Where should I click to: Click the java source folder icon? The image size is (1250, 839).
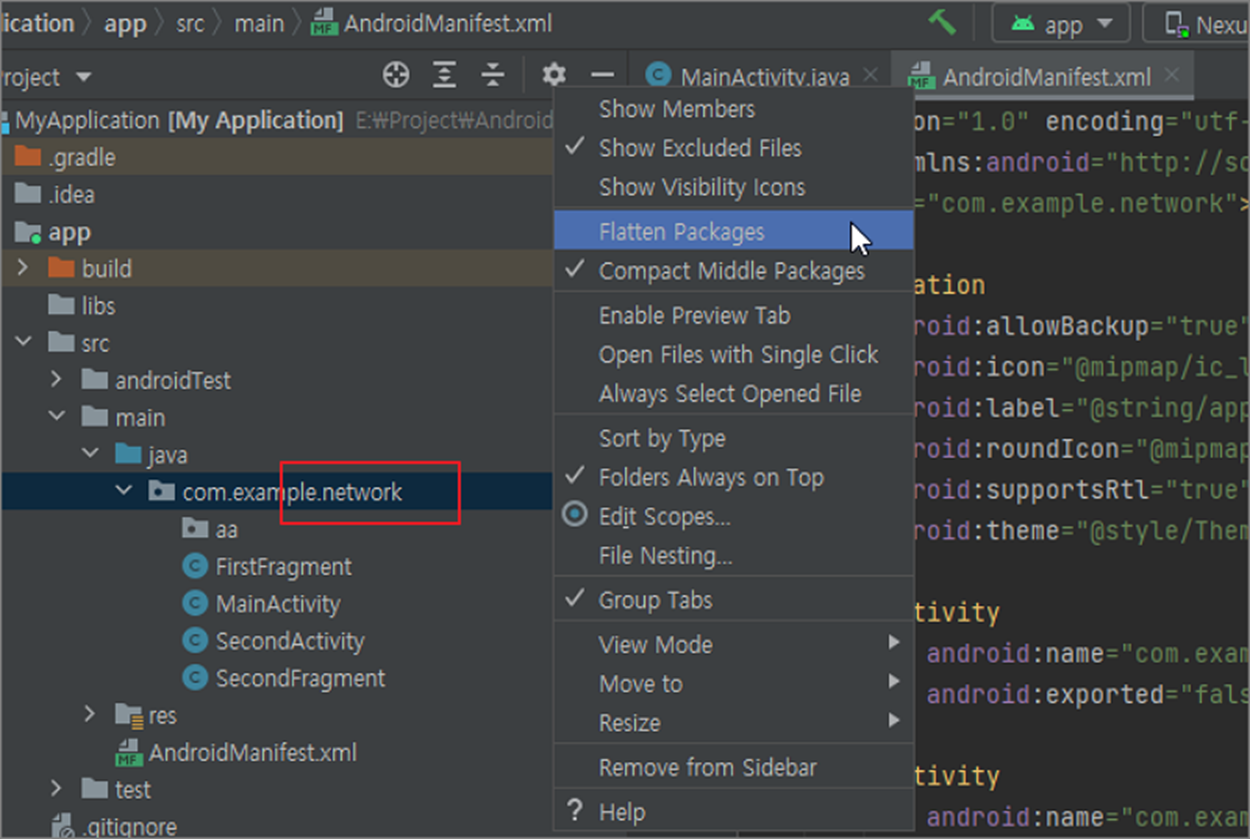[x=128, y=455]
